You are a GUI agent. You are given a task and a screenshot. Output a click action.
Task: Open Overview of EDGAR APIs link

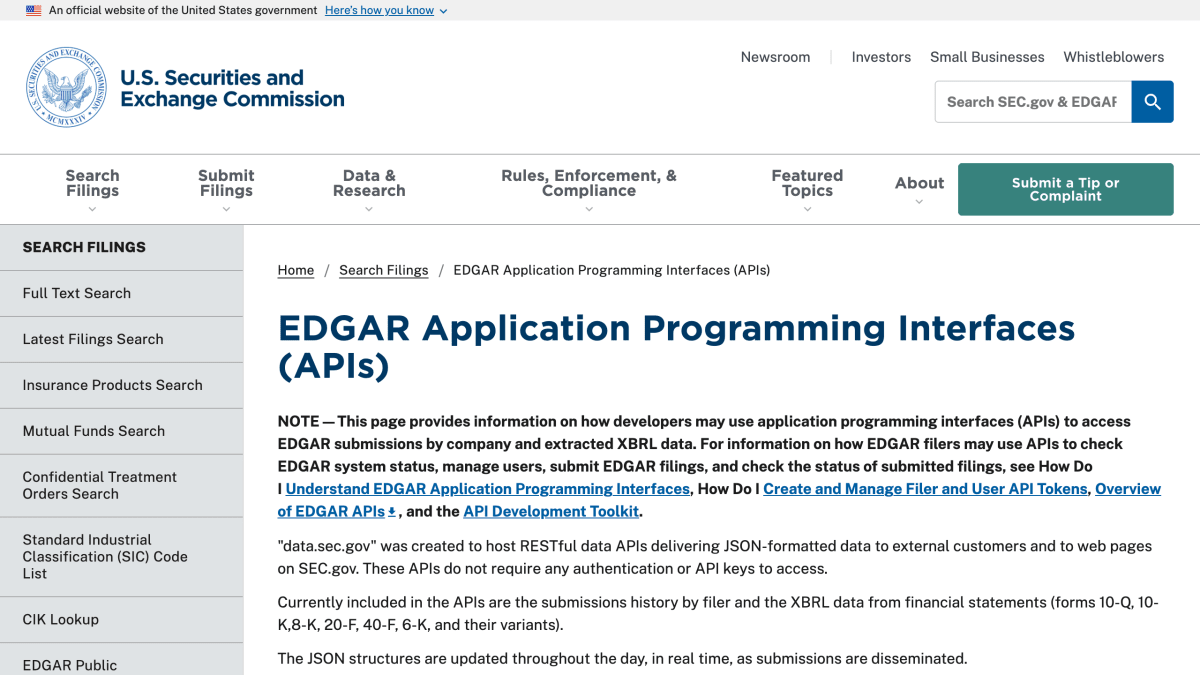719,500
